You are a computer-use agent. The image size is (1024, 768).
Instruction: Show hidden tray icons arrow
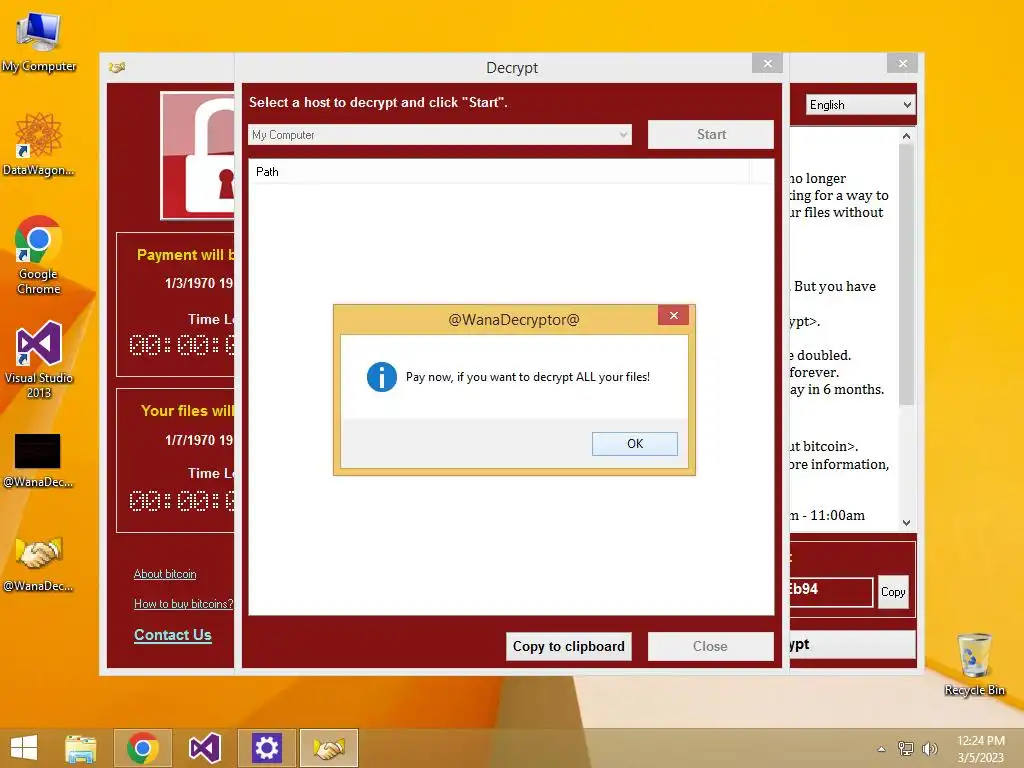click(881, 749)
